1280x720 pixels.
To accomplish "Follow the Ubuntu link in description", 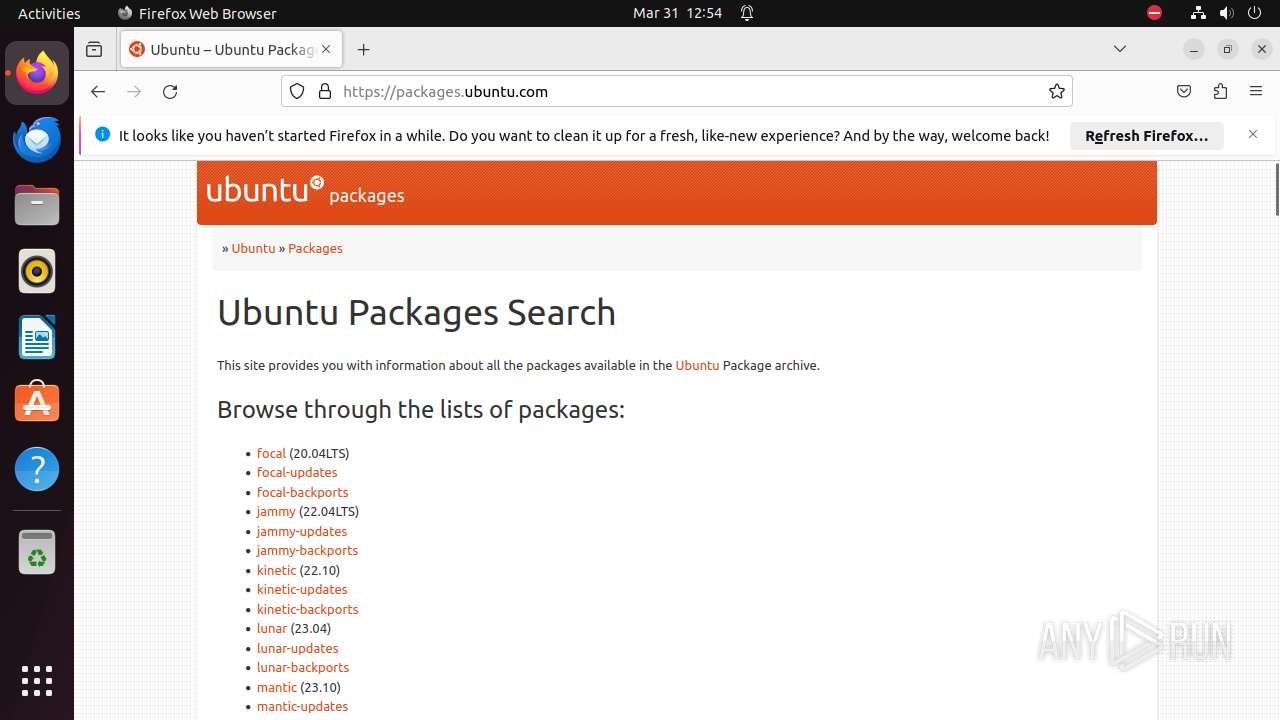I will (697, 365).
